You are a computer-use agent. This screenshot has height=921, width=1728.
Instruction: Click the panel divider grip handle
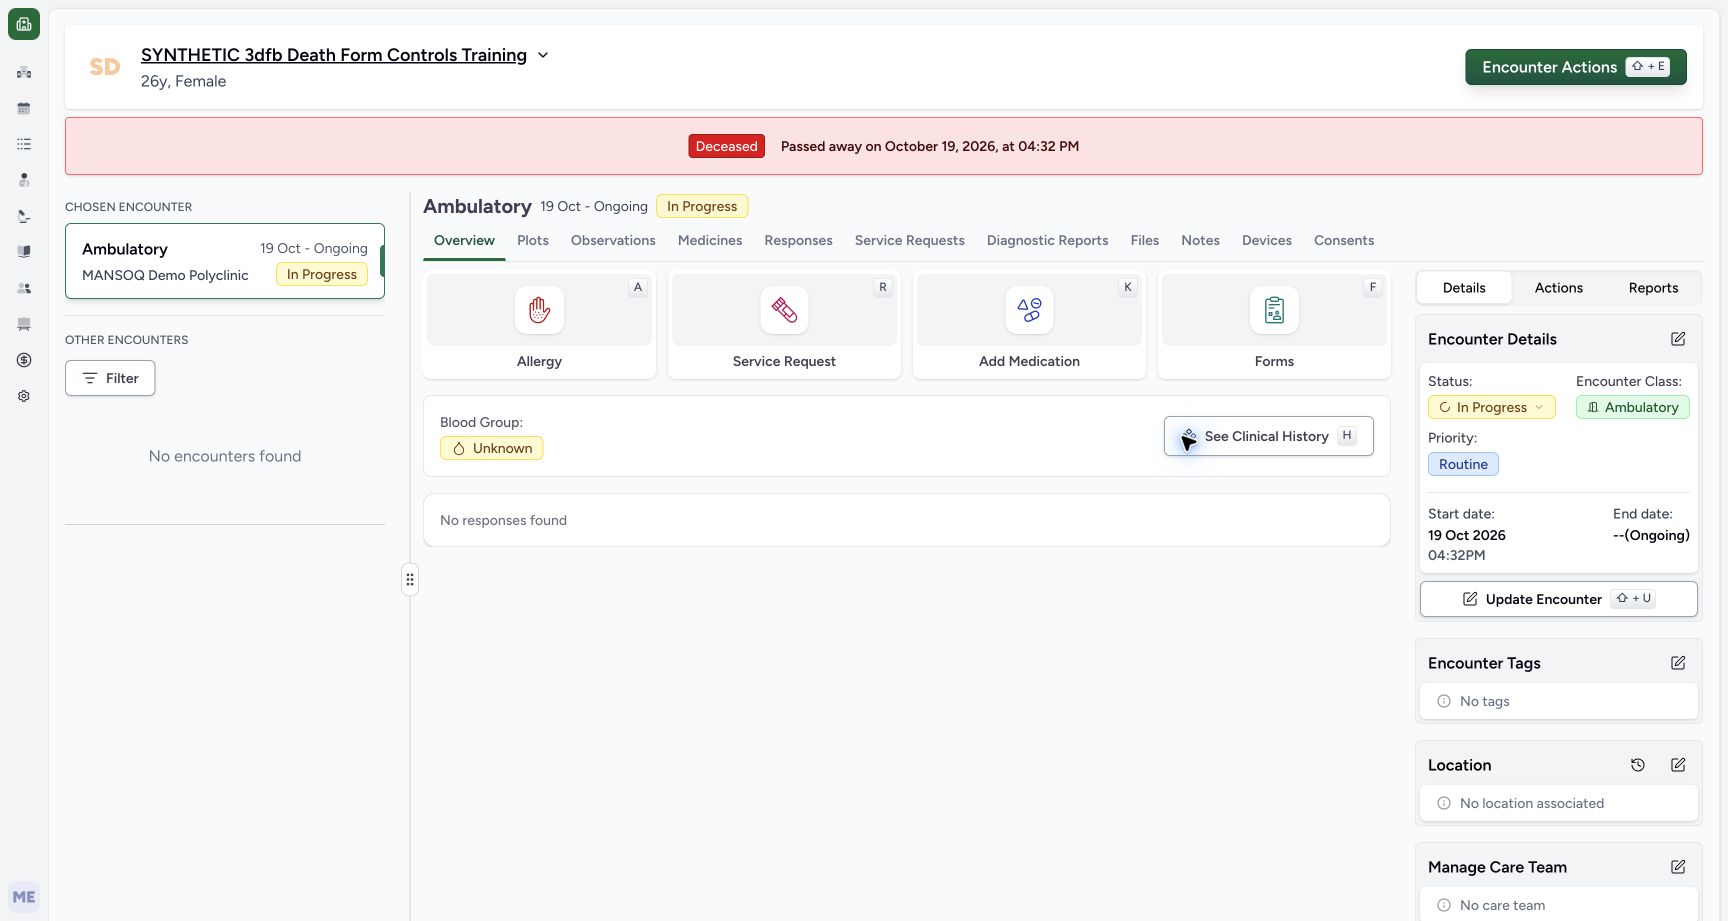click(409, 579)
